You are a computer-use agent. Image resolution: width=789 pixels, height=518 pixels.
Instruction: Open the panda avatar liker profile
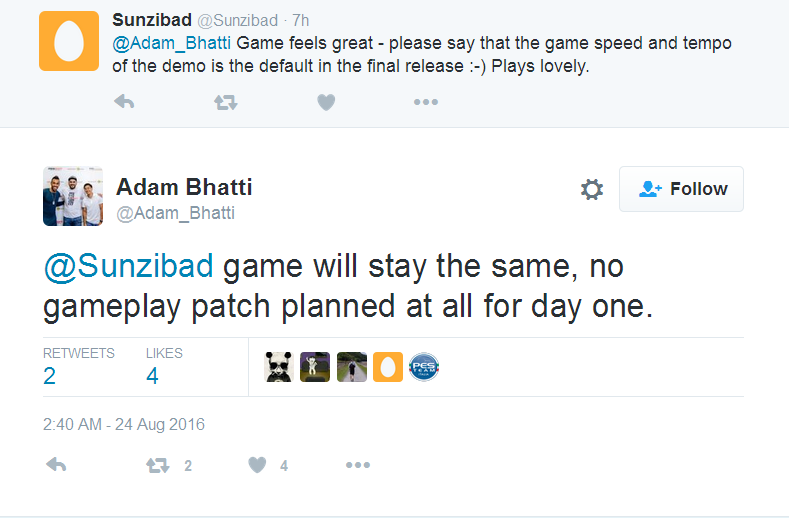279,368
